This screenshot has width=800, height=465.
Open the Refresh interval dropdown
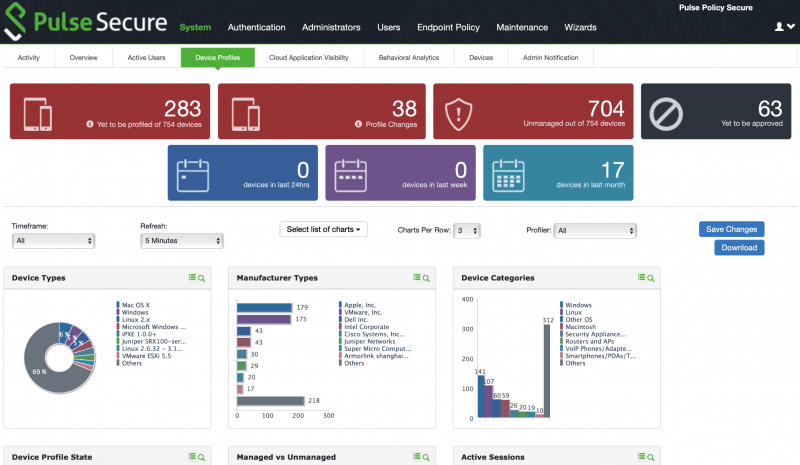tap(182, 240)
